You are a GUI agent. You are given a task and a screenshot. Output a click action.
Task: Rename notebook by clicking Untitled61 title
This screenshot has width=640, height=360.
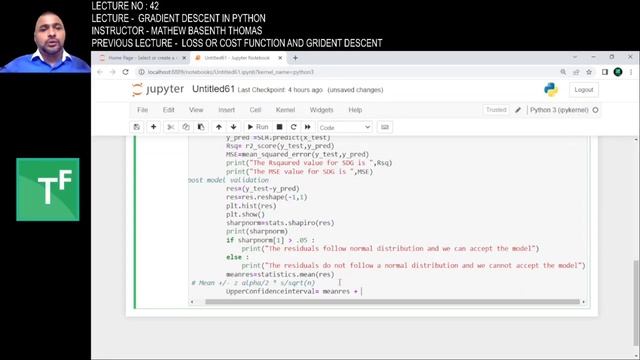(x=213, y=89)
